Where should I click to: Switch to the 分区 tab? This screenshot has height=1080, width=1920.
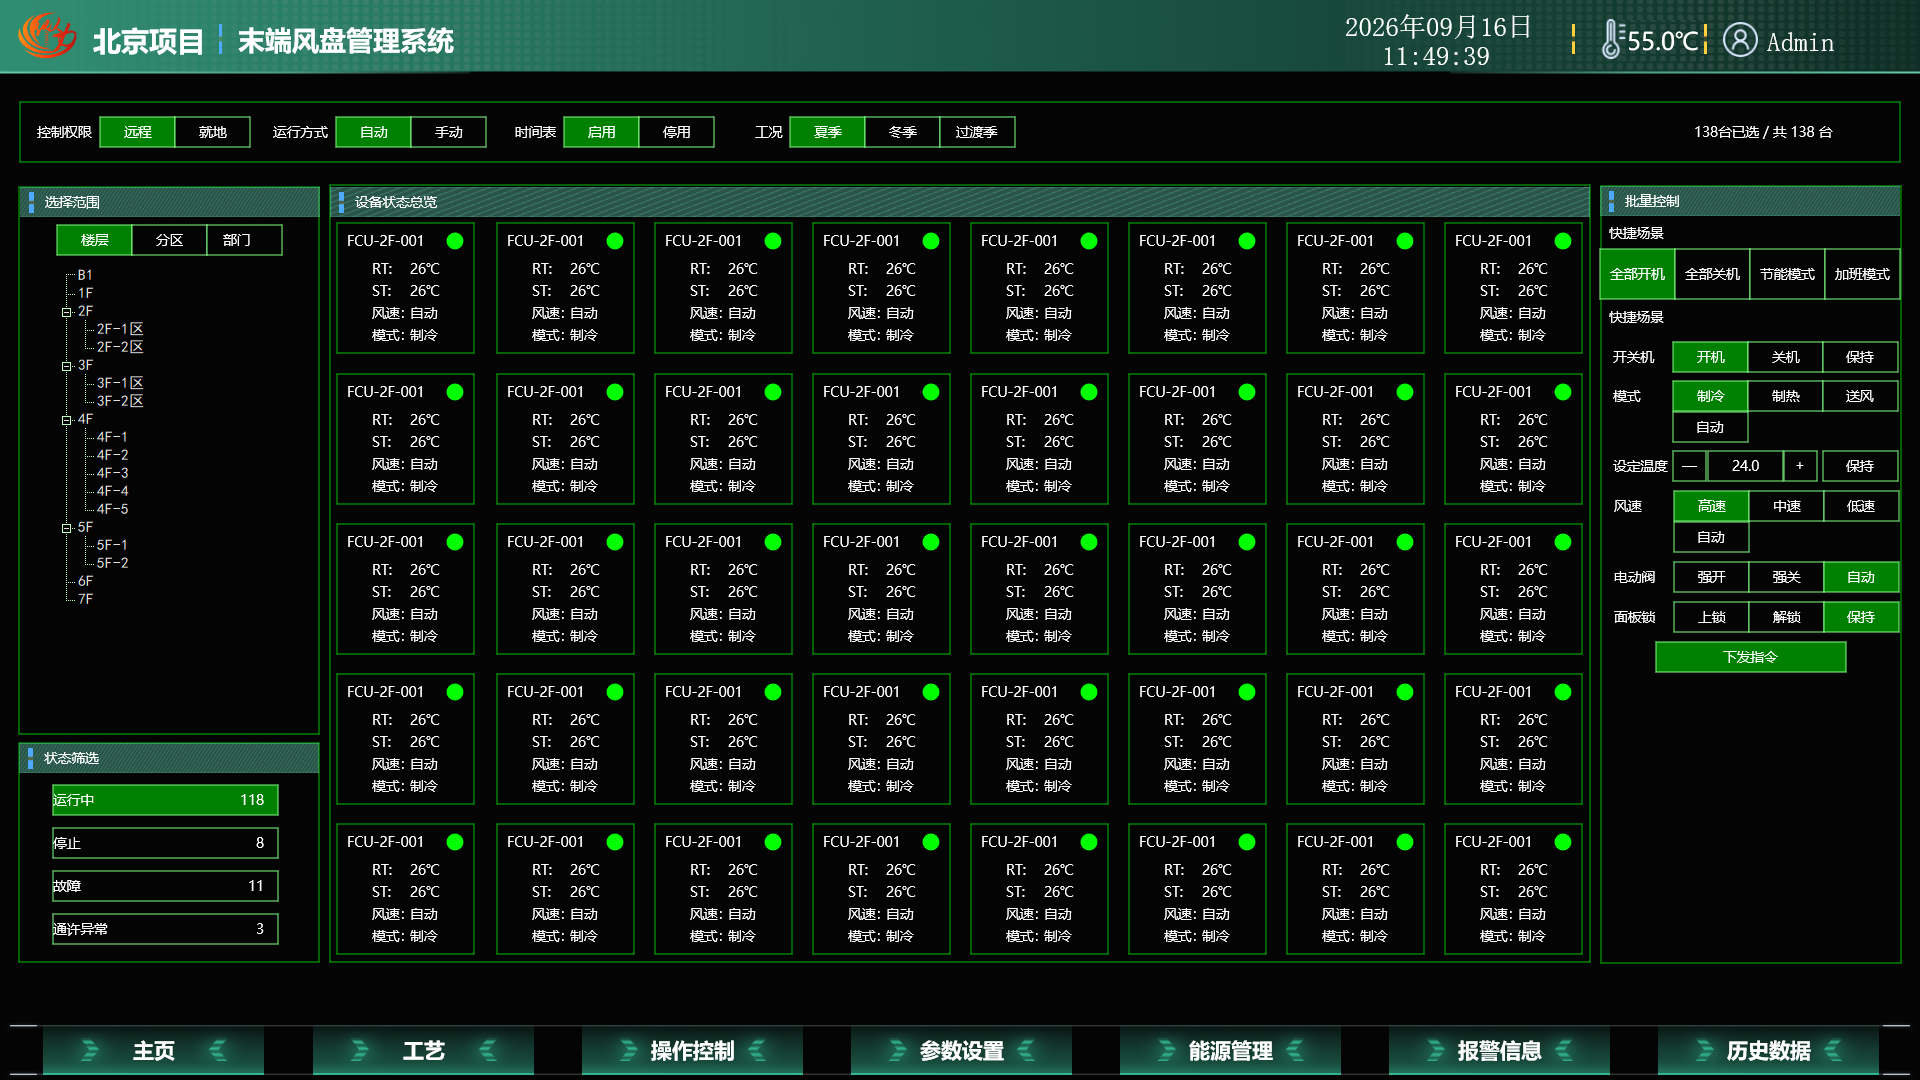[169, 240]
